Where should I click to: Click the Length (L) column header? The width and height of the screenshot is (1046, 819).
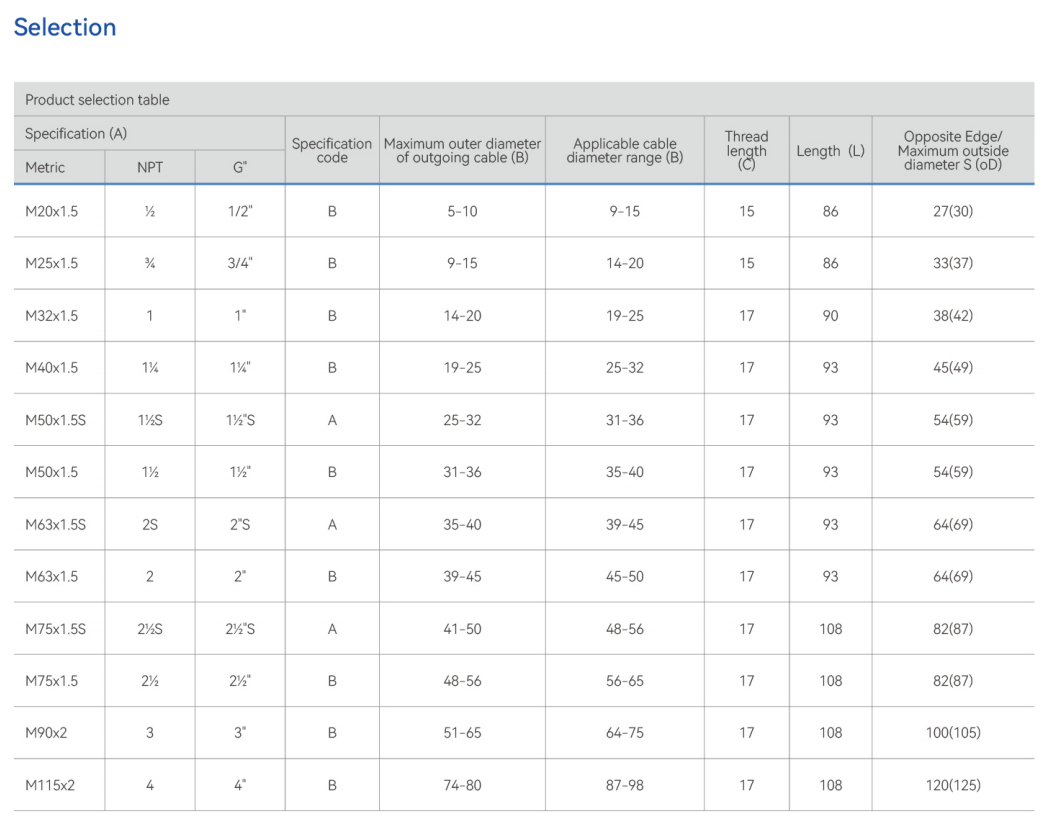[x=830, y=151]
